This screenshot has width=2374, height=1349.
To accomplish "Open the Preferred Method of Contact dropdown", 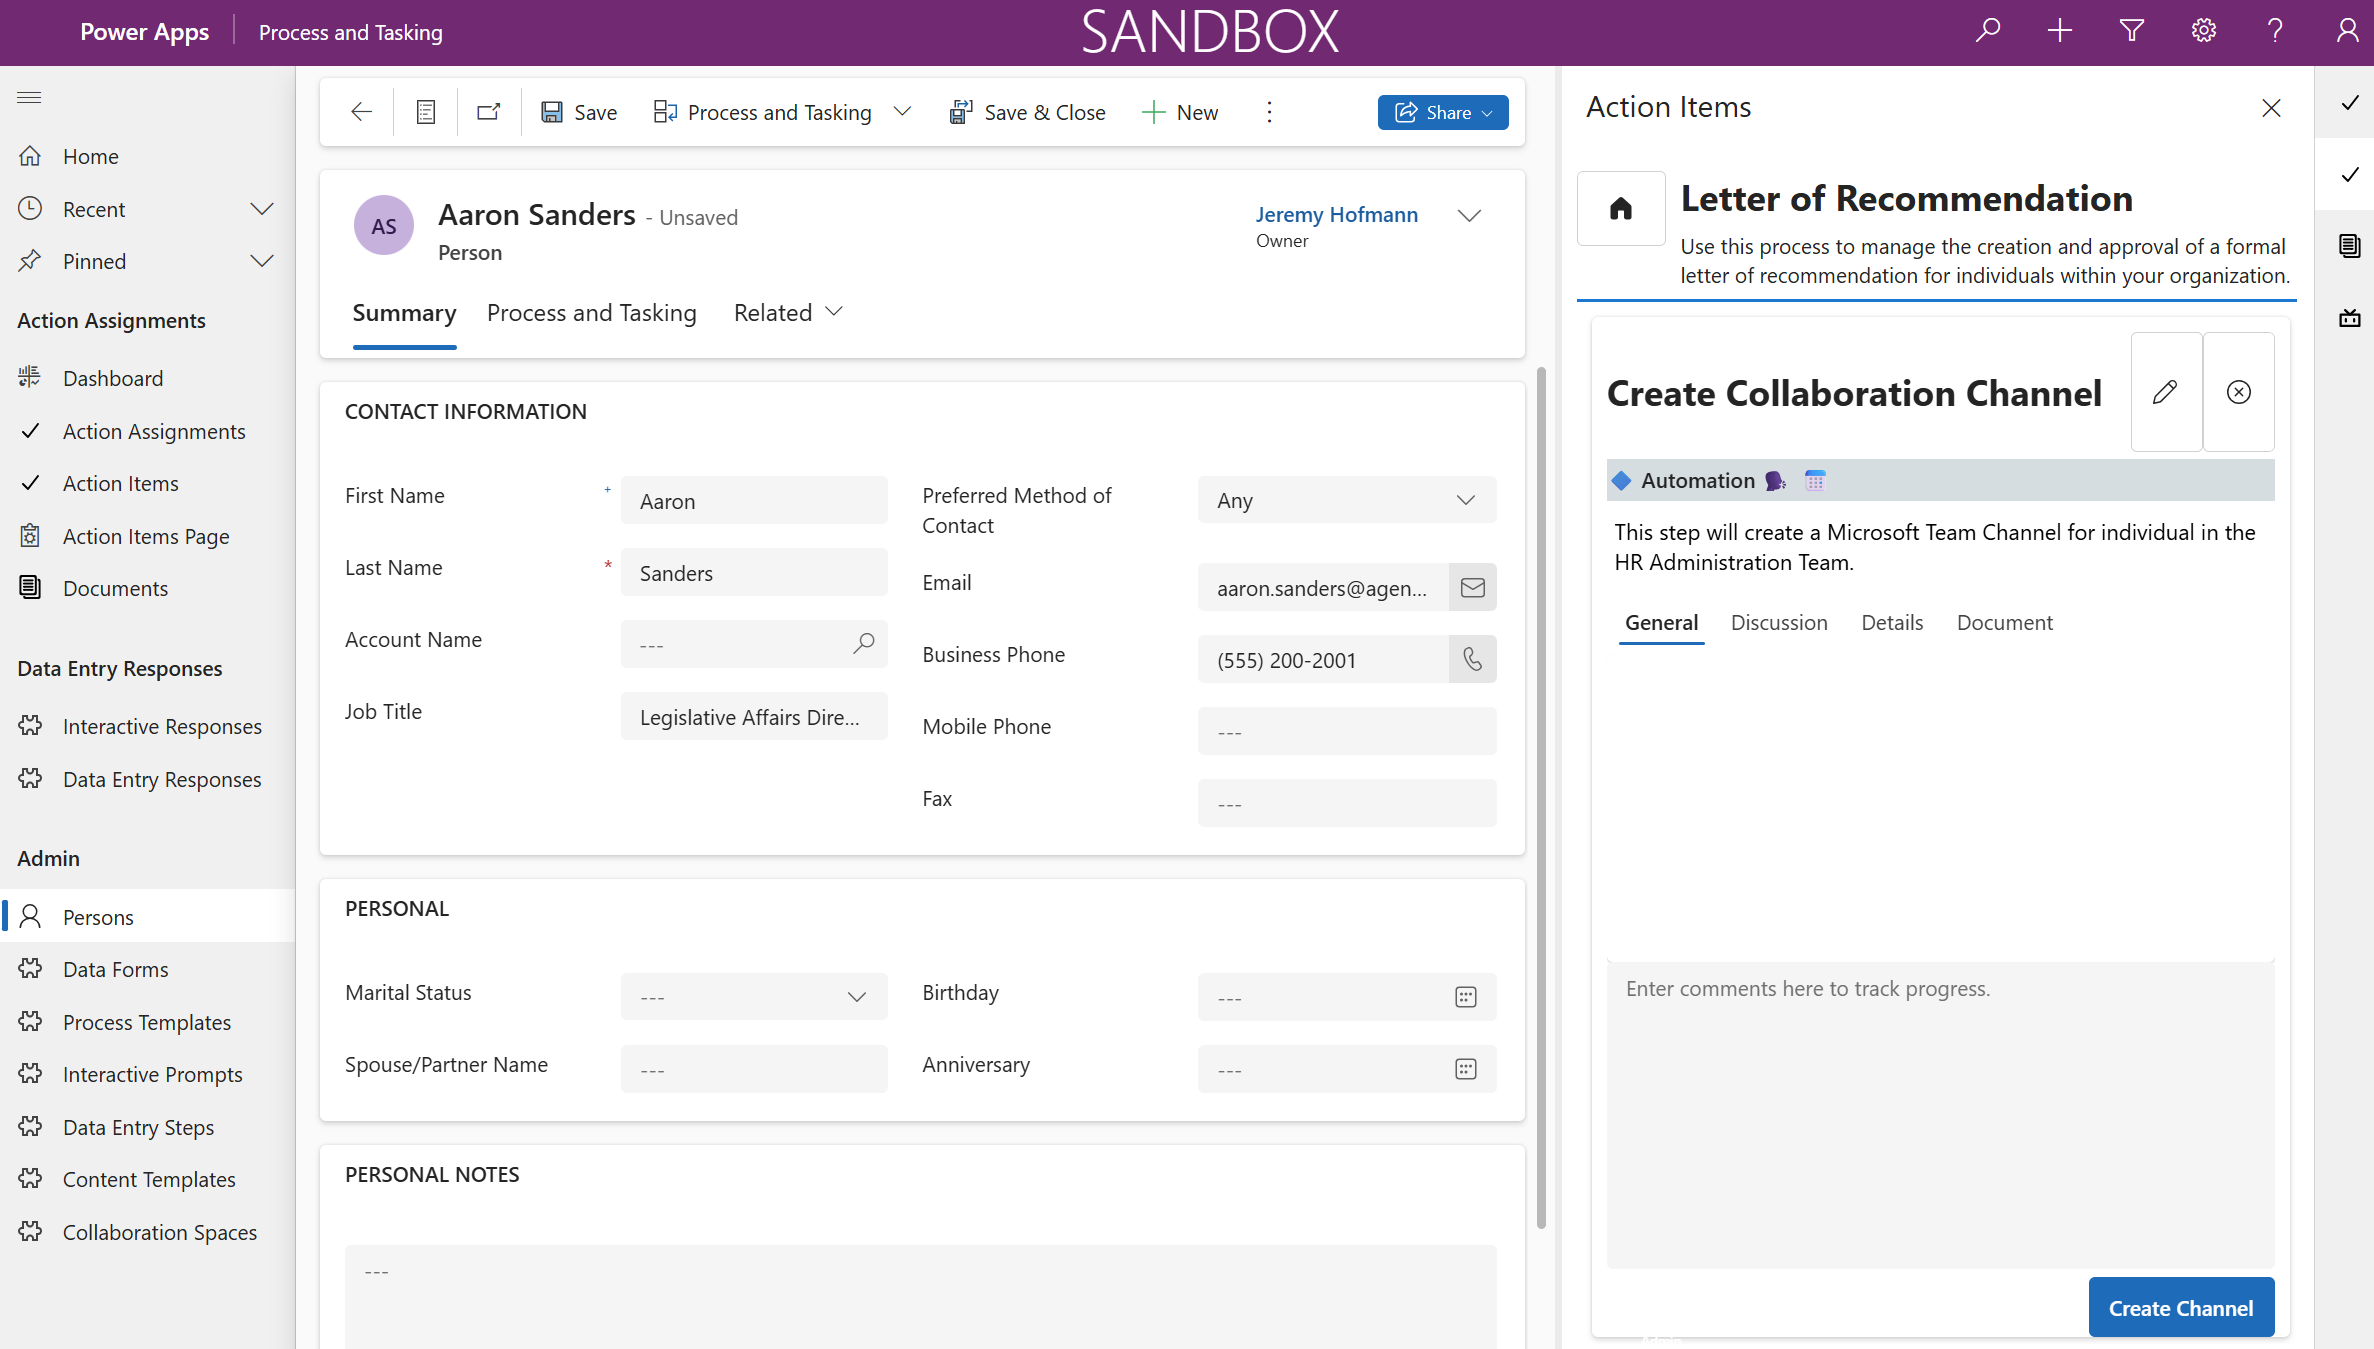I will pyautogui.click(x=1346, y=500).
